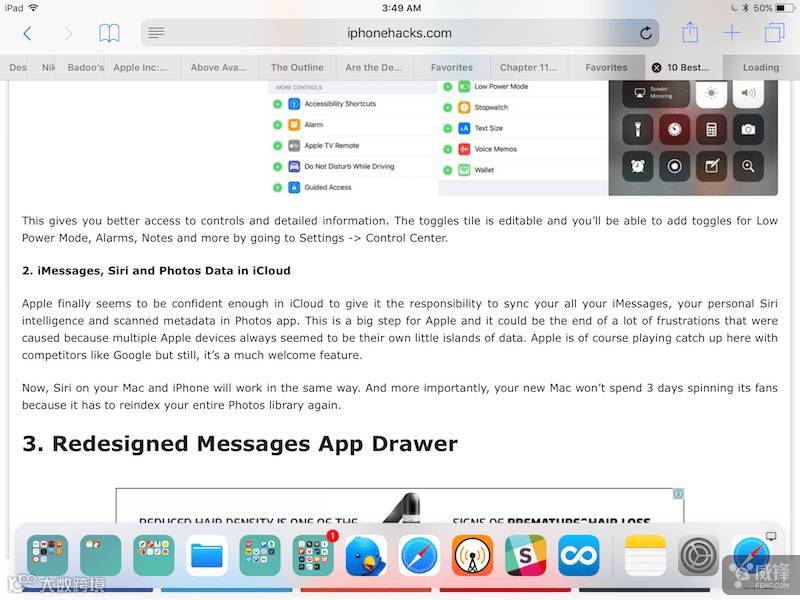The height and width of the screenshot is (600, 800).
Task: Open the first app folder in dock
Action: click(x=47, y=556)
